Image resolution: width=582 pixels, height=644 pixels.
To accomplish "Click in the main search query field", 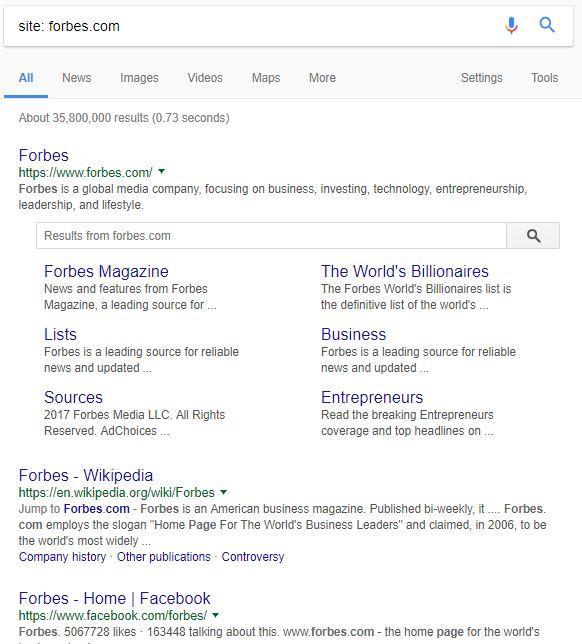I will [255, 26].
